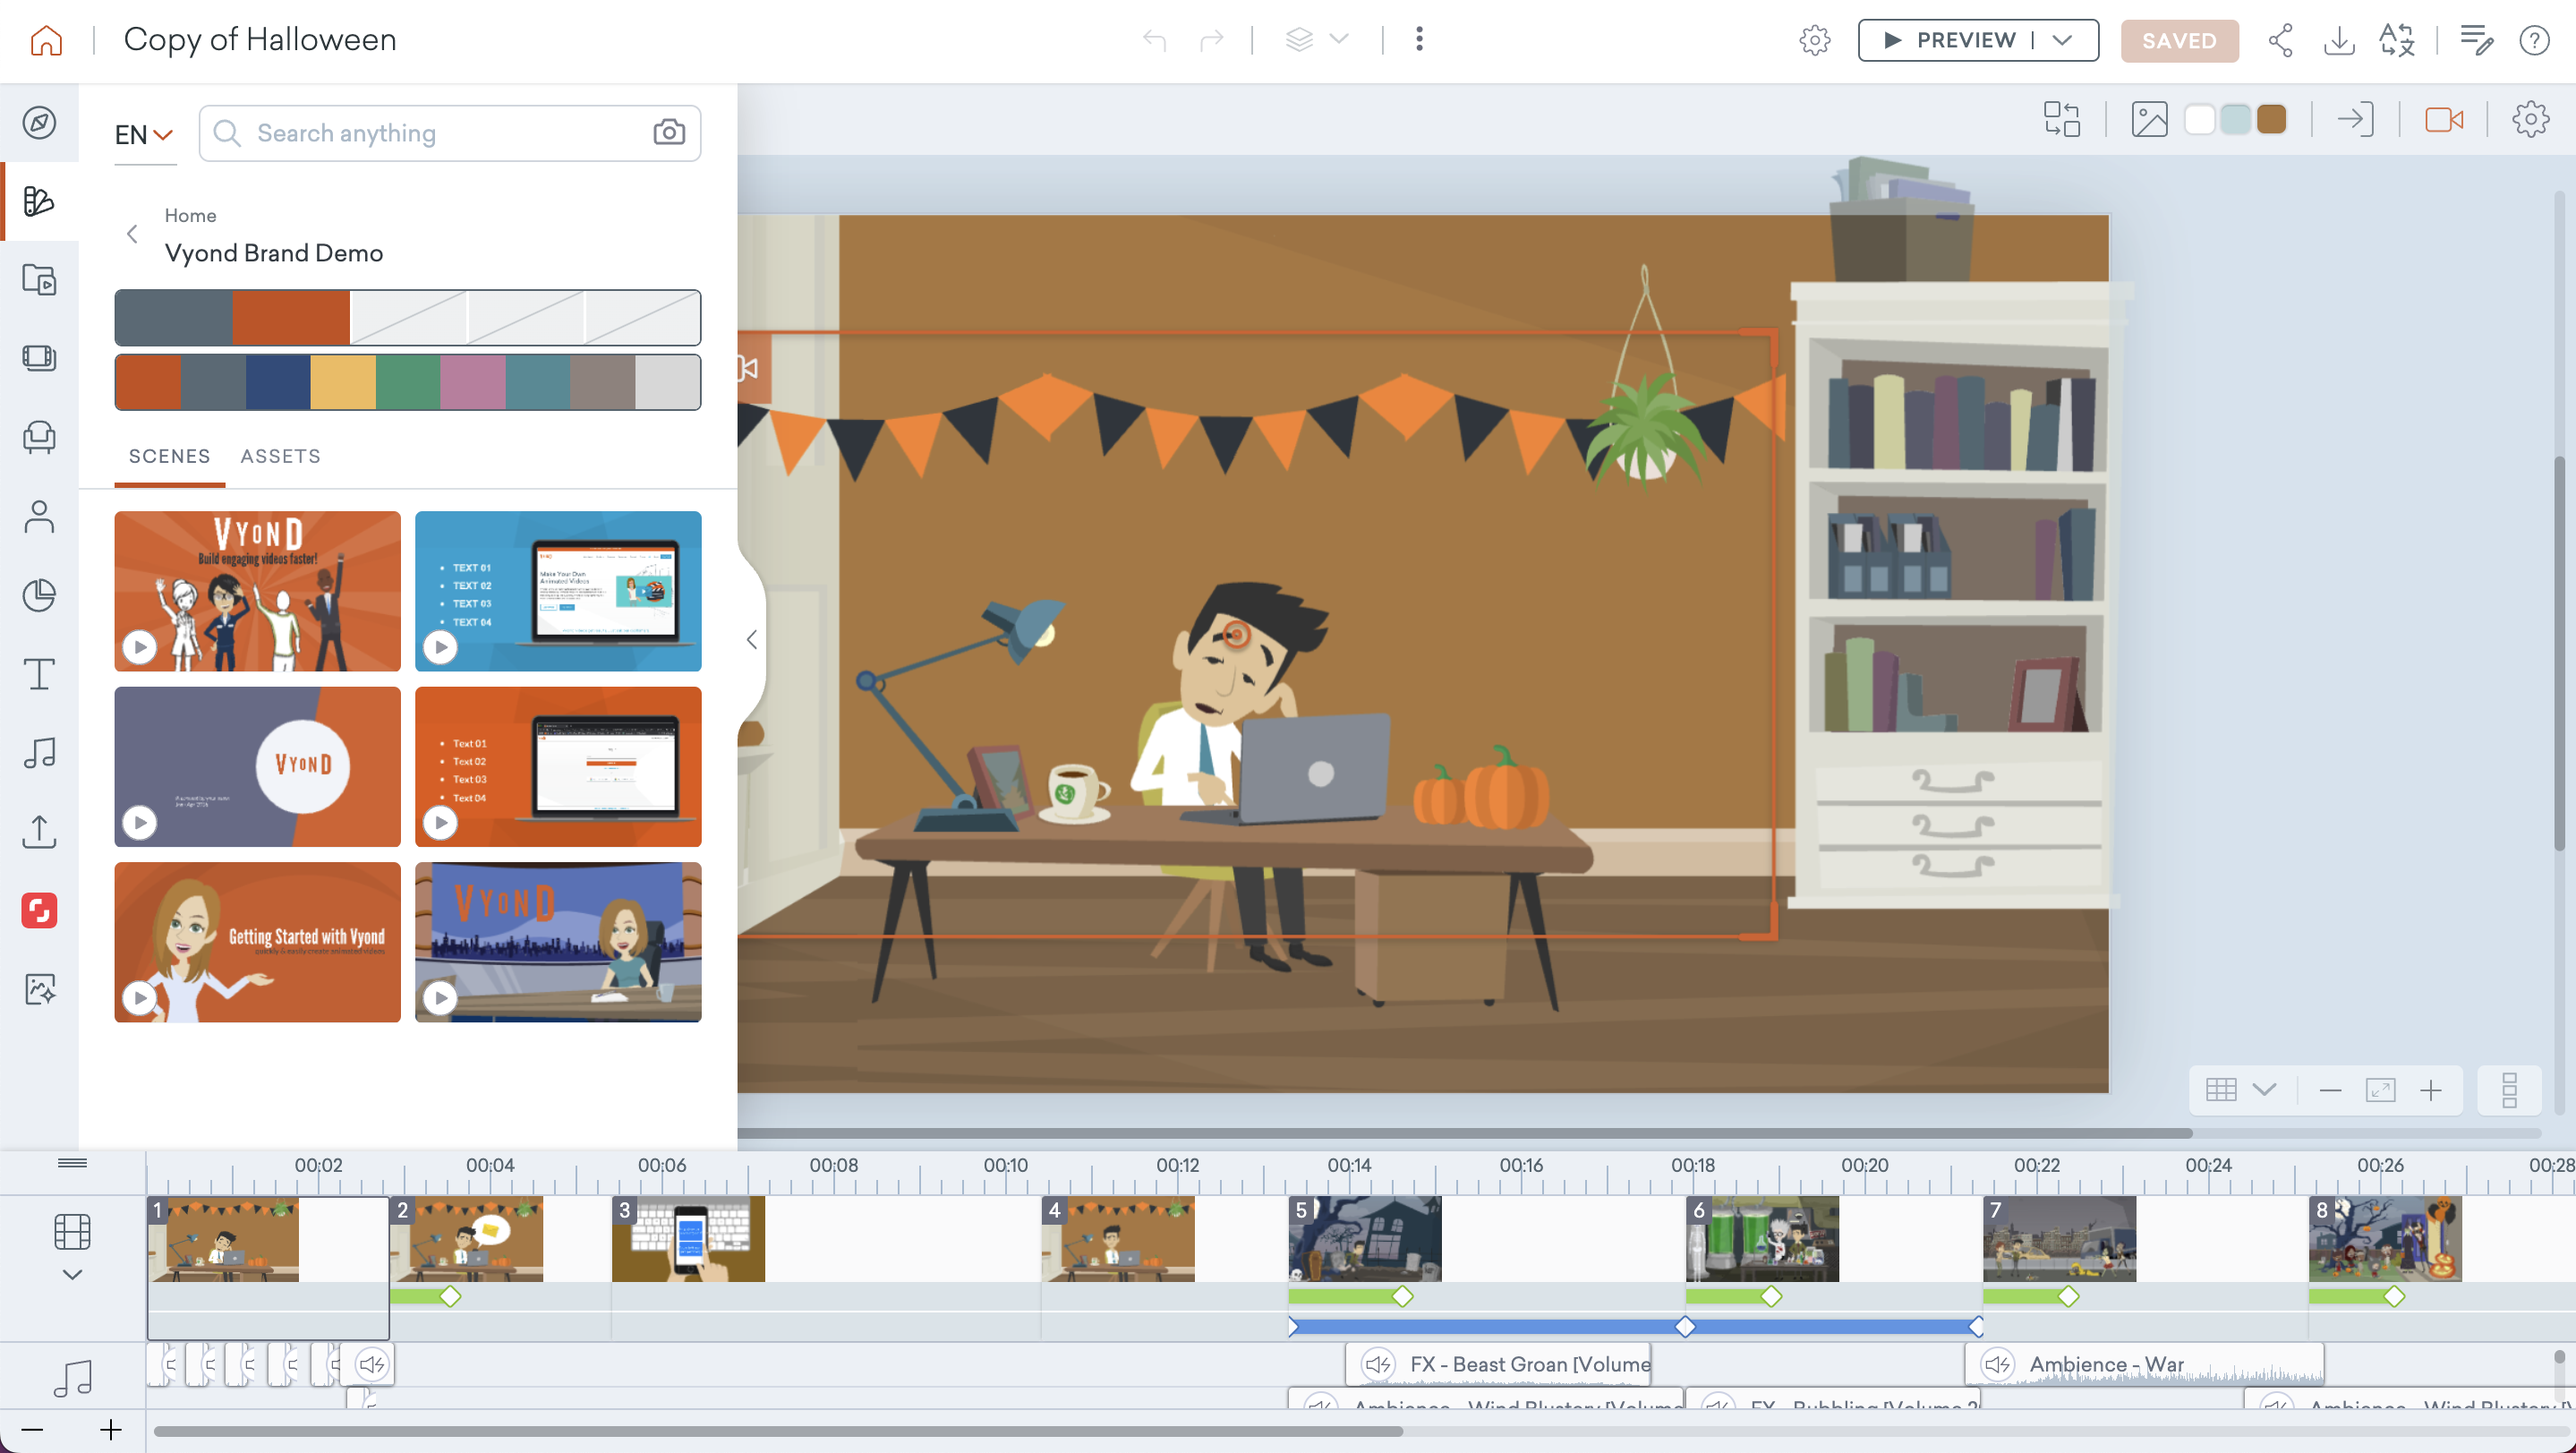Screen dimensions: 2576x1453
Task: Open the enter effect tool
Action: coord(2355,119)
